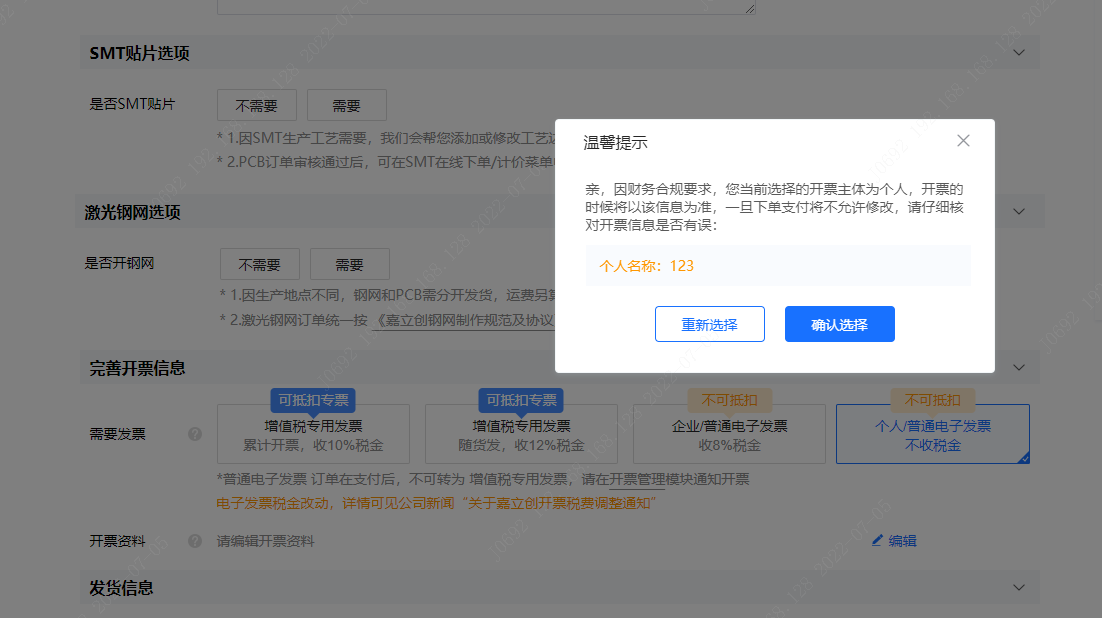Collapse the SMT贴片选项 section chevron
Screen dimensions: 1102x618
pos(1018,53)
